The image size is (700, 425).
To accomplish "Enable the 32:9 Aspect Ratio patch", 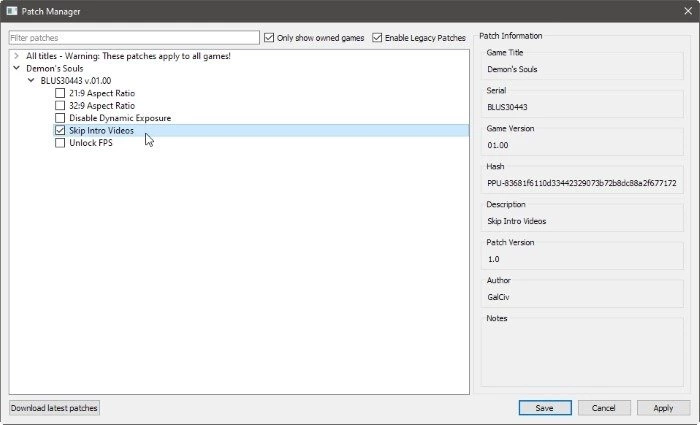I will pyautogui.click(x=60, y=105).
